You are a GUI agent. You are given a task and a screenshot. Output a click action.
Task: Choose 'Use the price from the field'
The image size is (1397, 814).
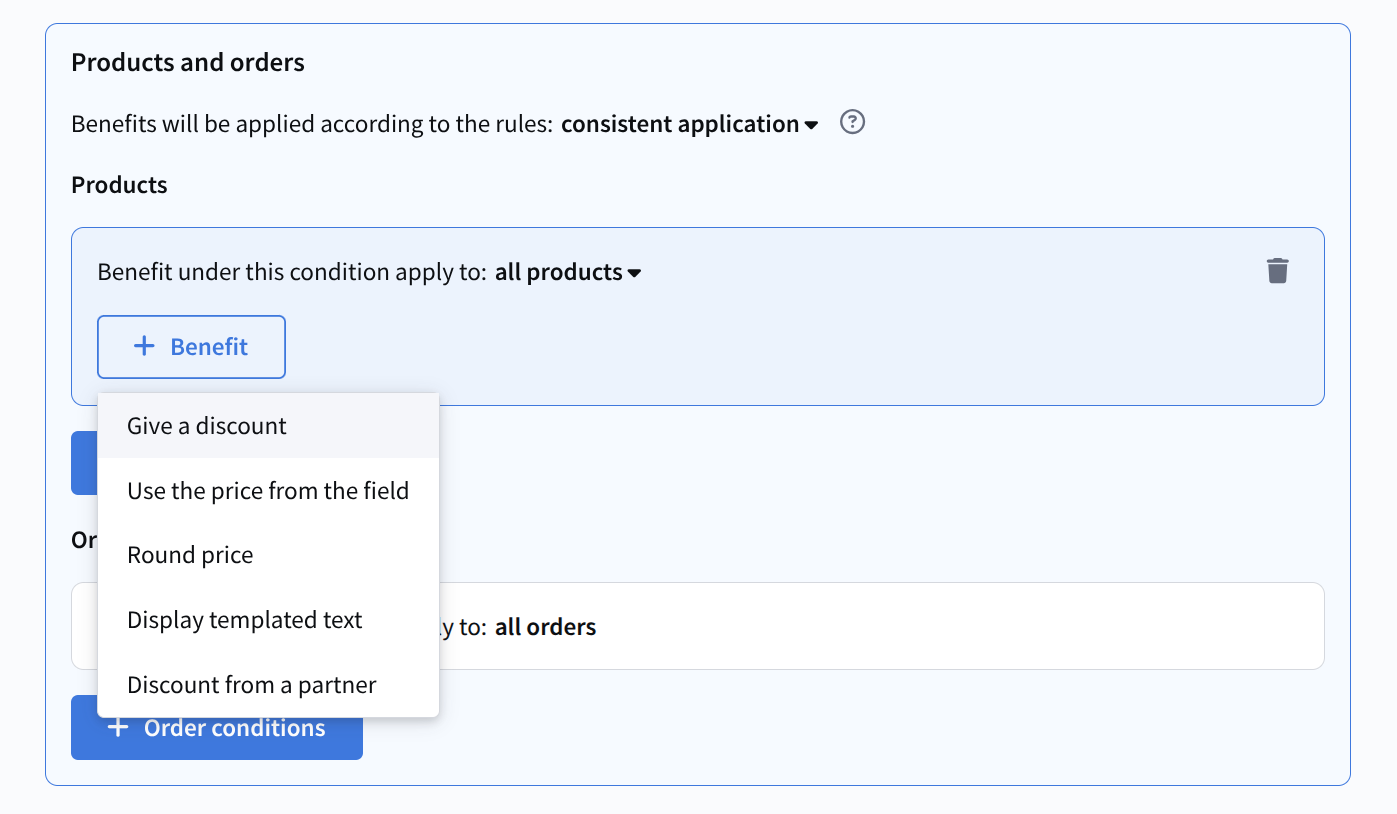268,491
